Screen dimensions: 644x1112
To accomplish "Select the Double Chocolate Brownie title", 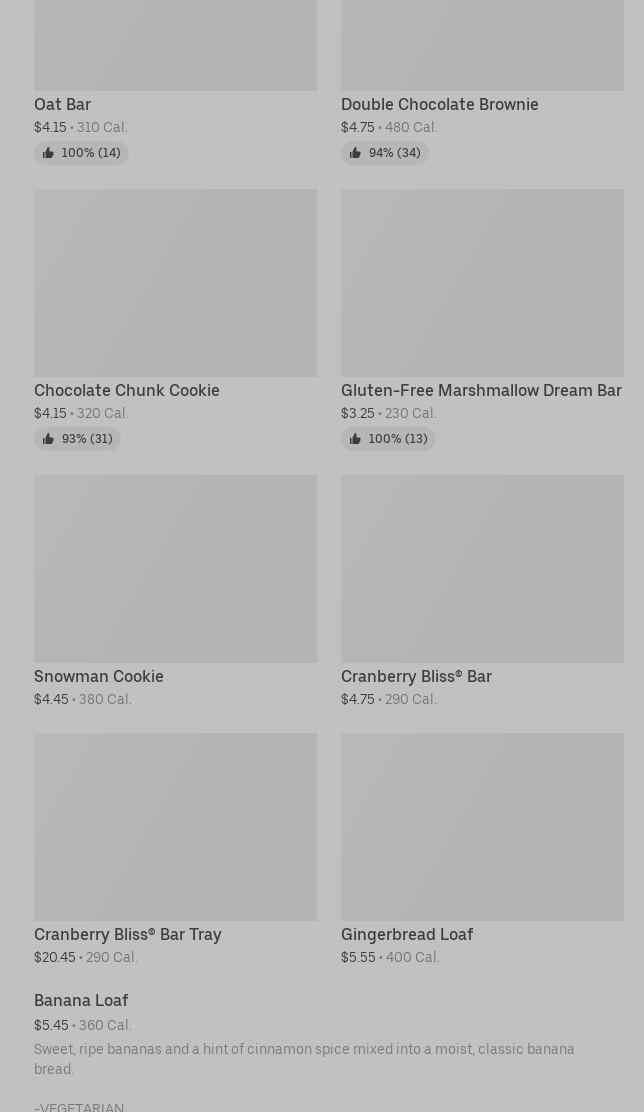I will tap(439, 104).
